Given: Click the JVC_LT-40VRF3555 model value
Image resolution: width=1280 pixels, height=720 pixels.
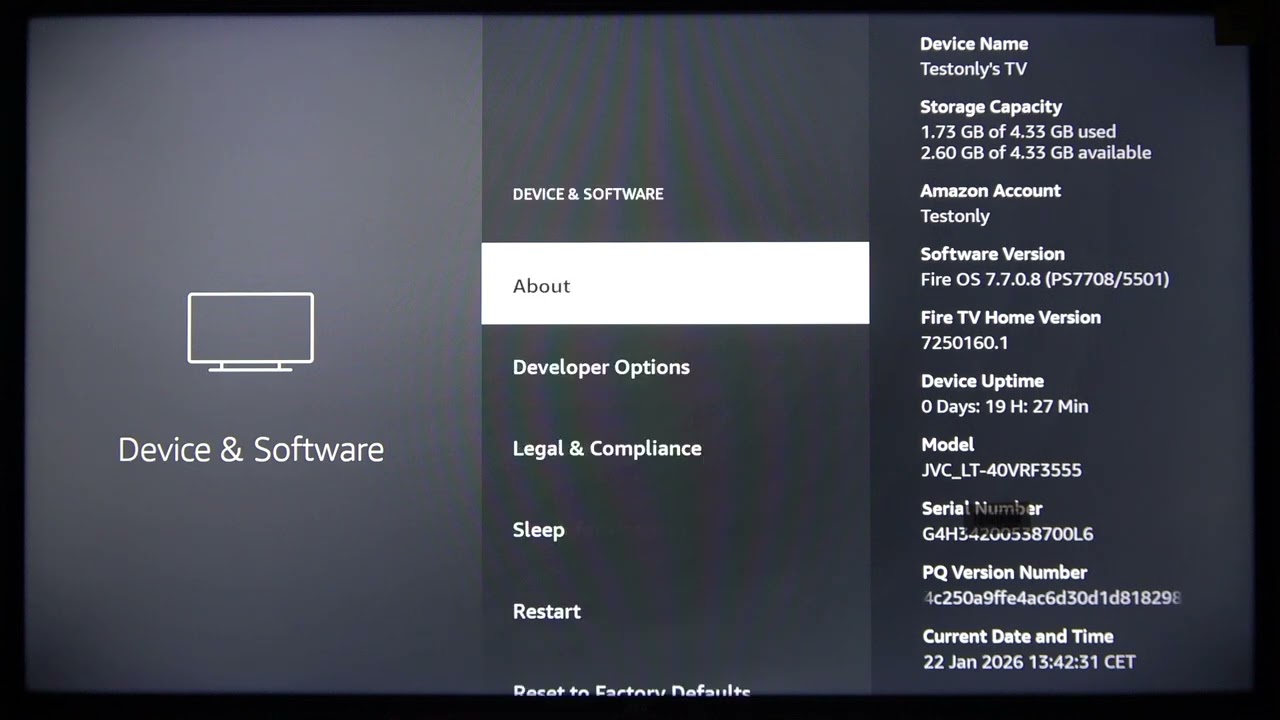Looking at the screenshot, I should click(x=1001, y=470).
